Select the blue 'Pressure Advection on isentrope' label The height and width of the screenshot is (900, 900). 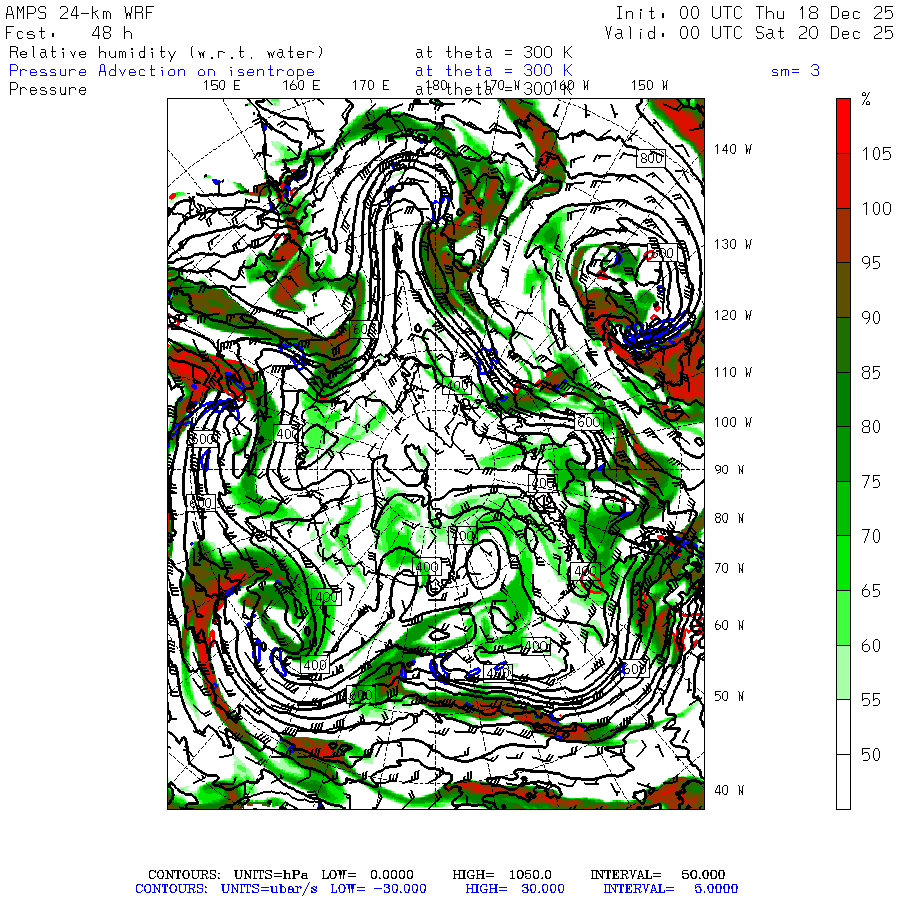[161, 71]
